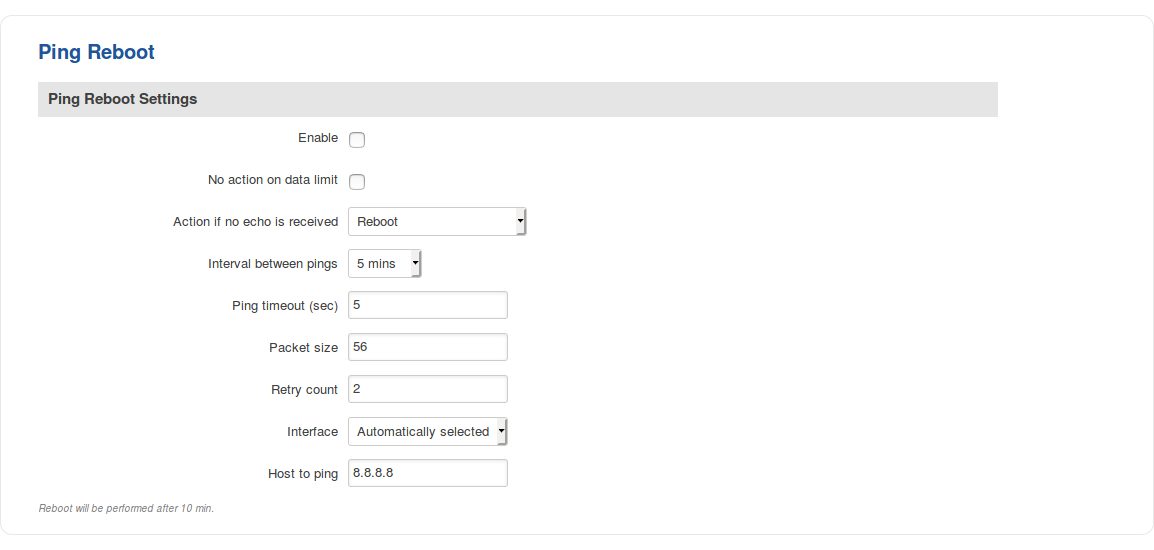This screenshot has width=1154, height=550.
Task: Click into the Packet size field
Action: [x=428, y=347]
